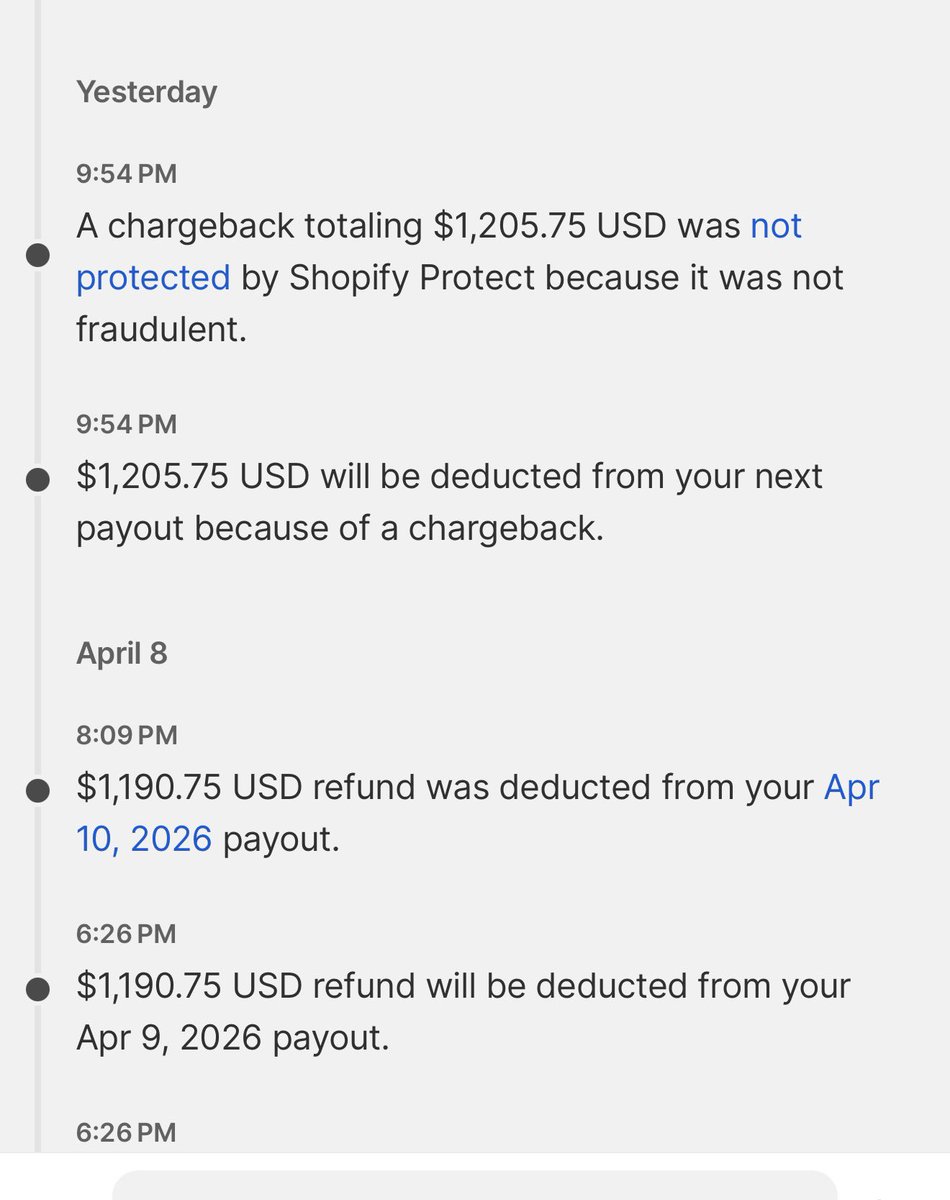Open the "not protected" link

click(x=152, y=277)
